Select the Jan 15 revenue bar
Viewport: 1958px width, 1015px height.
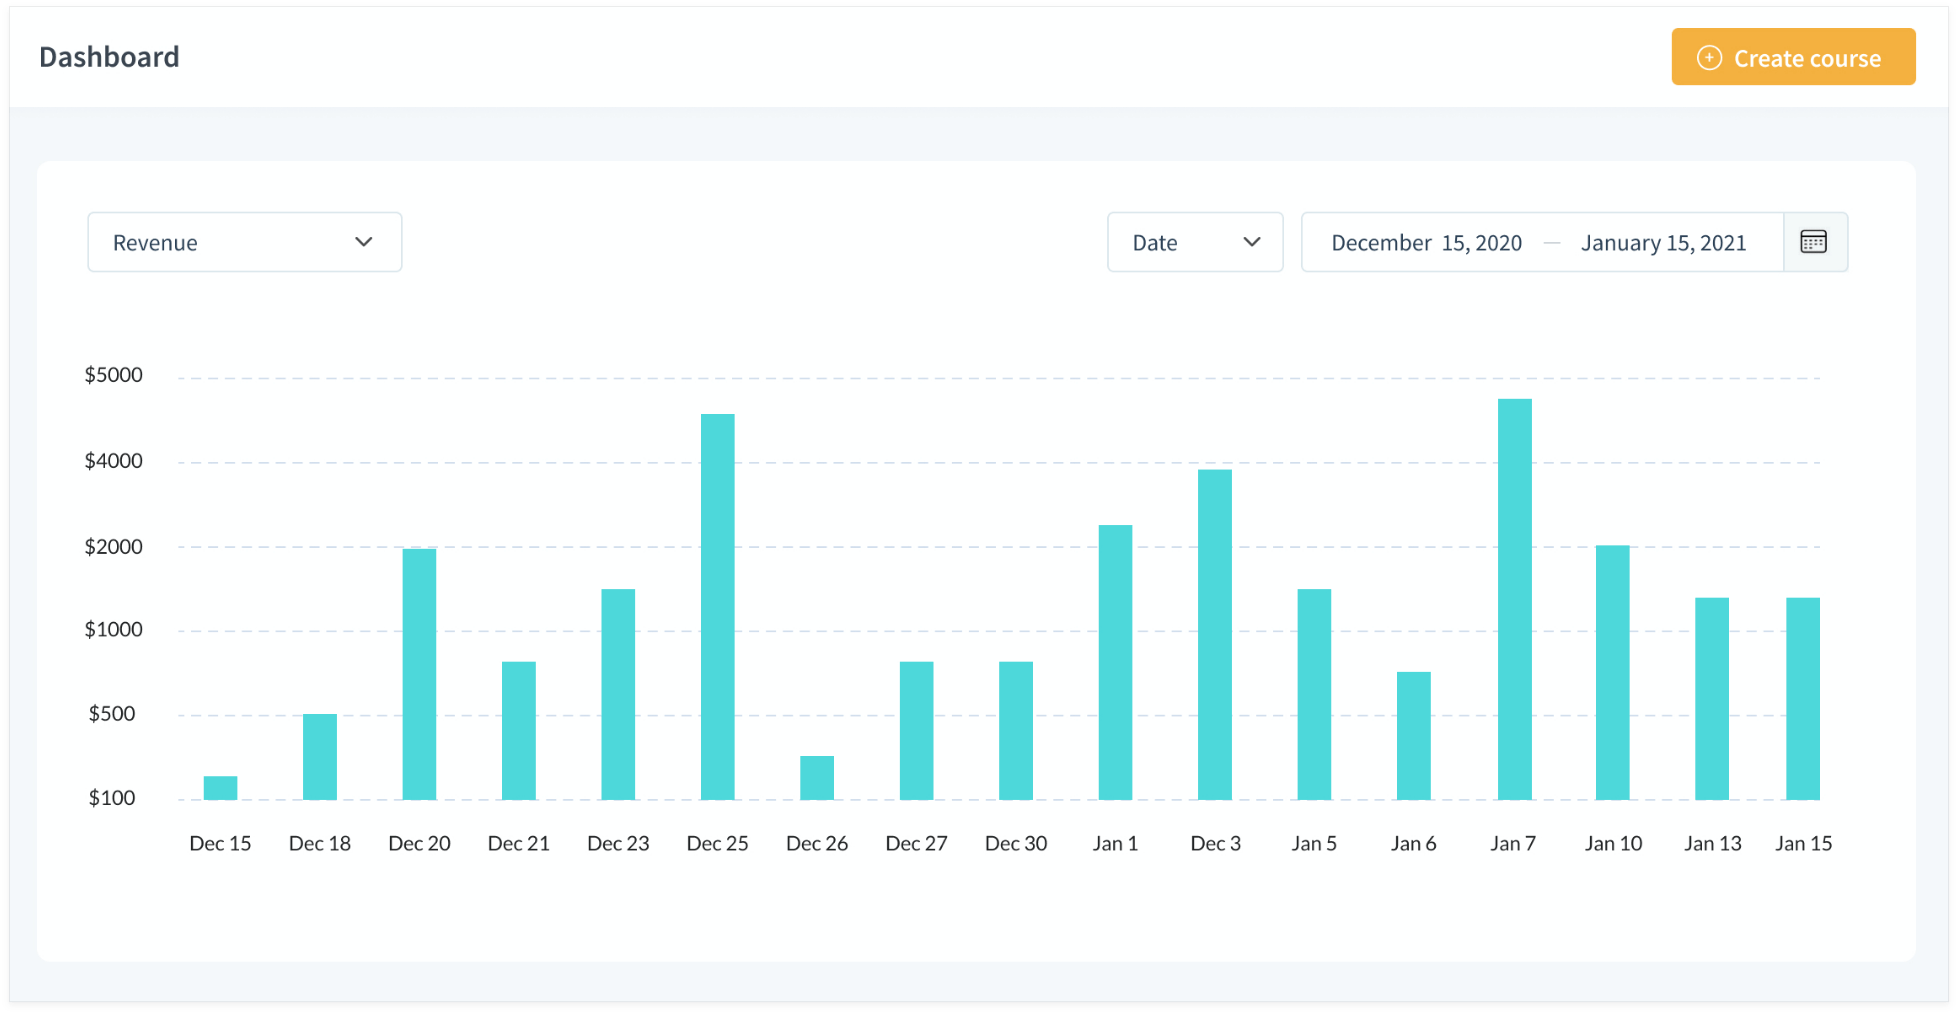[x=1803, y=699]
